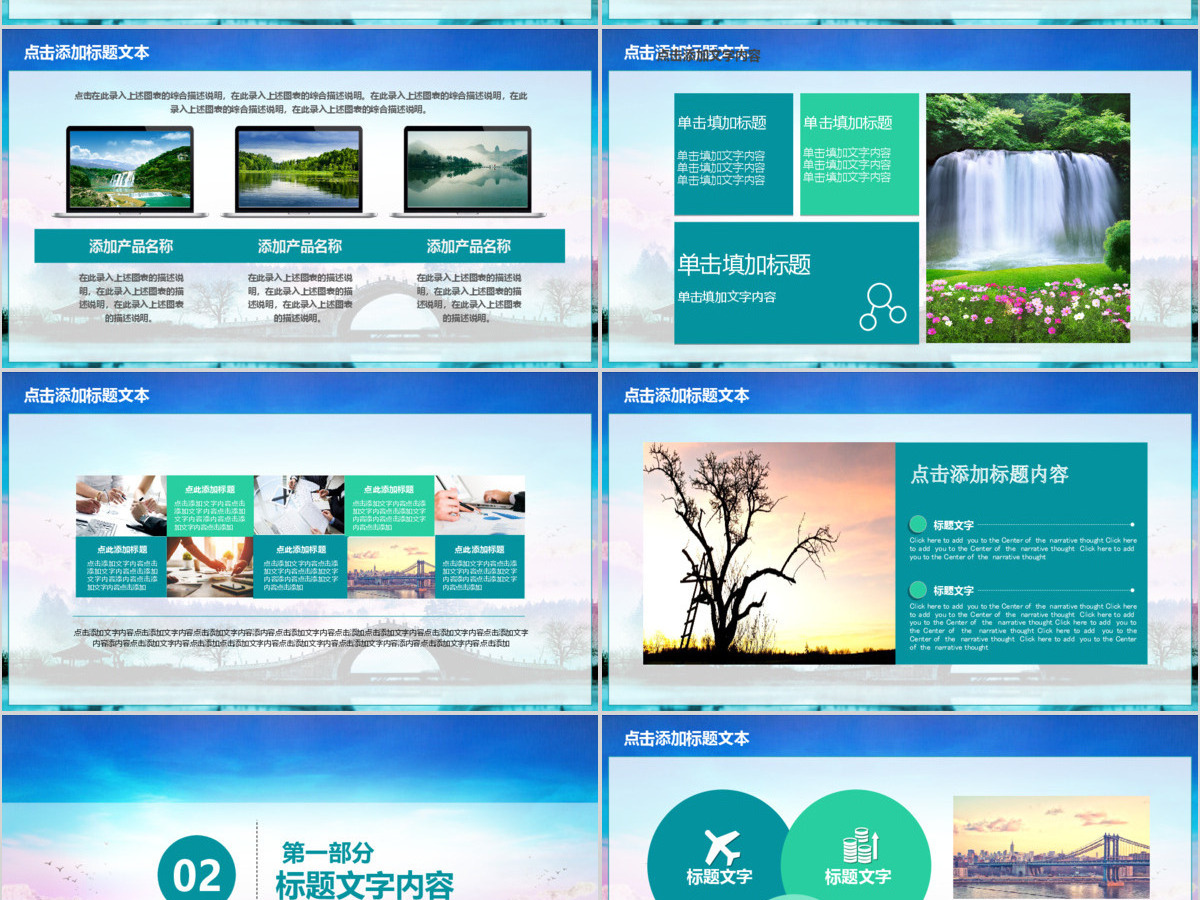Click 标题文字 label under coins icon
The width and height of the screenshot is (1200, 900).
click(x=857, y=877)
